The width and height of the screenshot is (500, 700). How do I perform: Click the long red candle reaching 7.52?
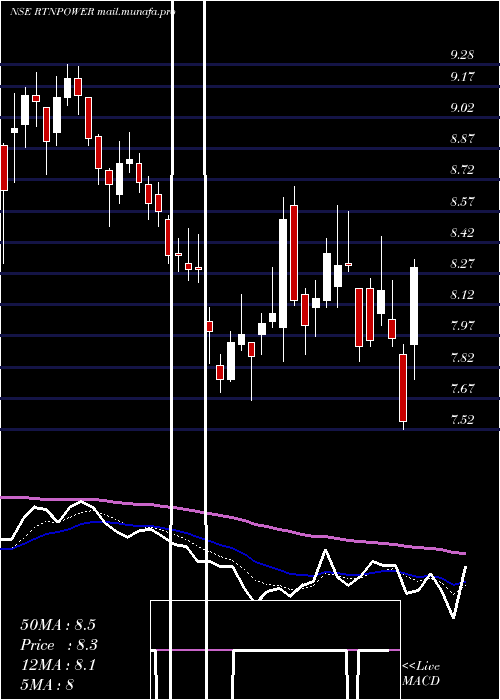(x=403, y=388)
